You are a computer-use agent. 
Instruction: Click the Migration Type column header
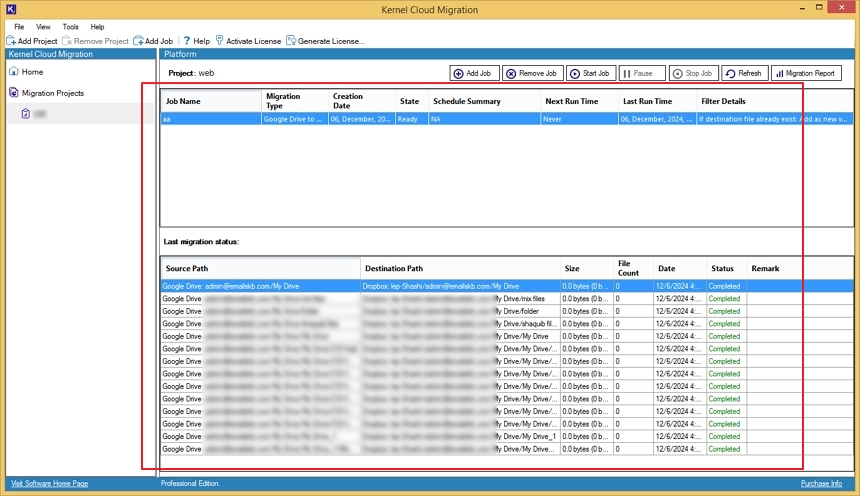(x=295, y=101)
